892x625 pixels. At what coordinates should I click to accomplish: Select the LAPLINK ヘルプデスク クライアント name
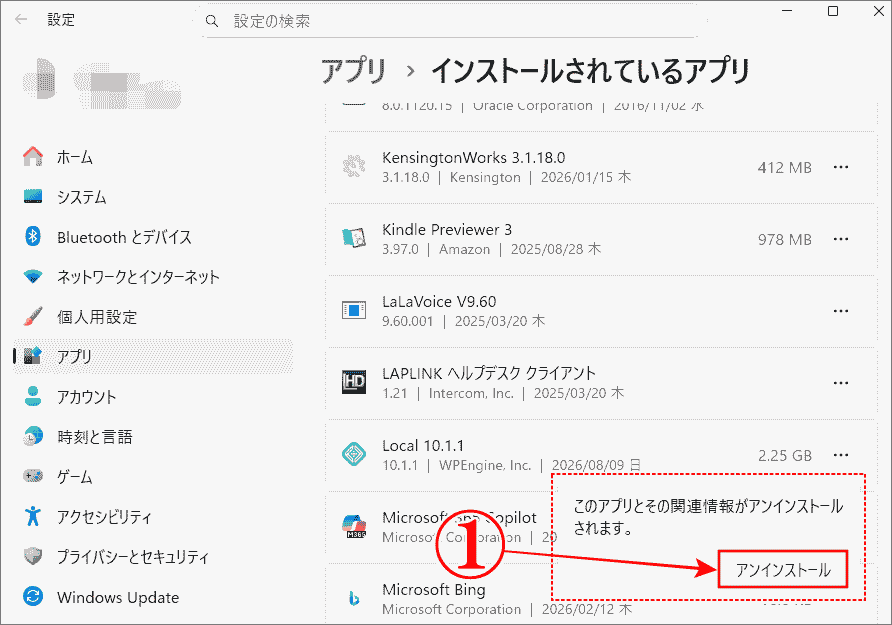[489, 374]
